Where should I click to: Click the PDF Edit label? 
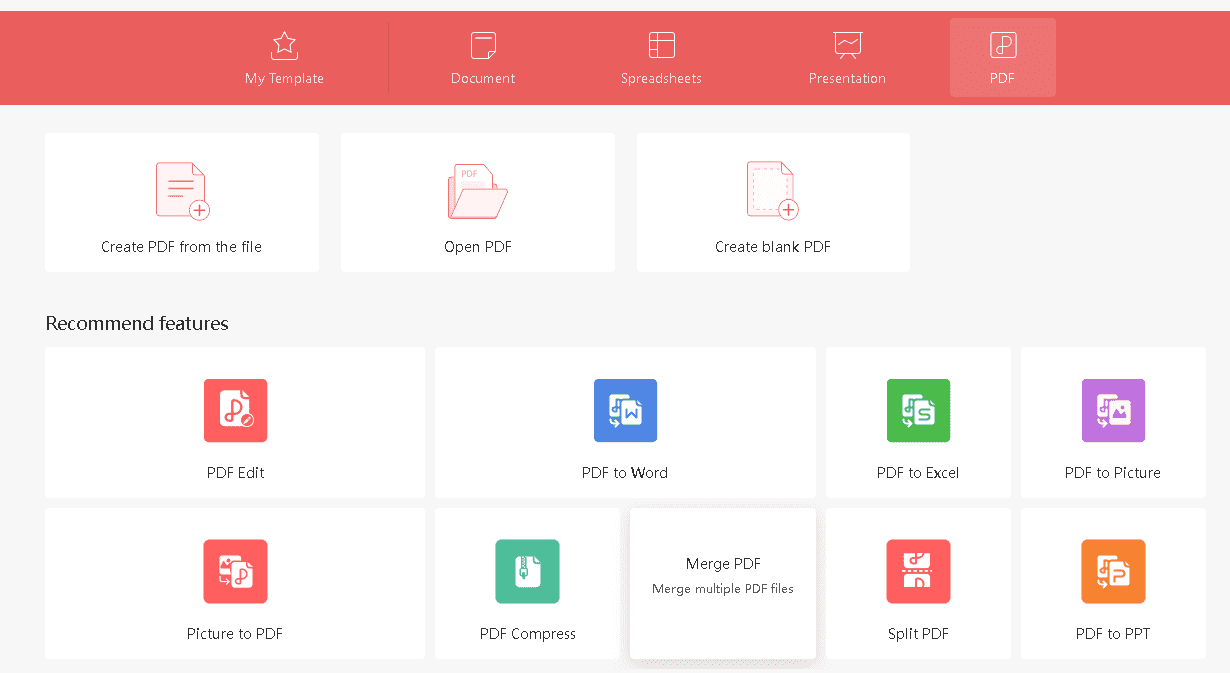coord(236,473)
